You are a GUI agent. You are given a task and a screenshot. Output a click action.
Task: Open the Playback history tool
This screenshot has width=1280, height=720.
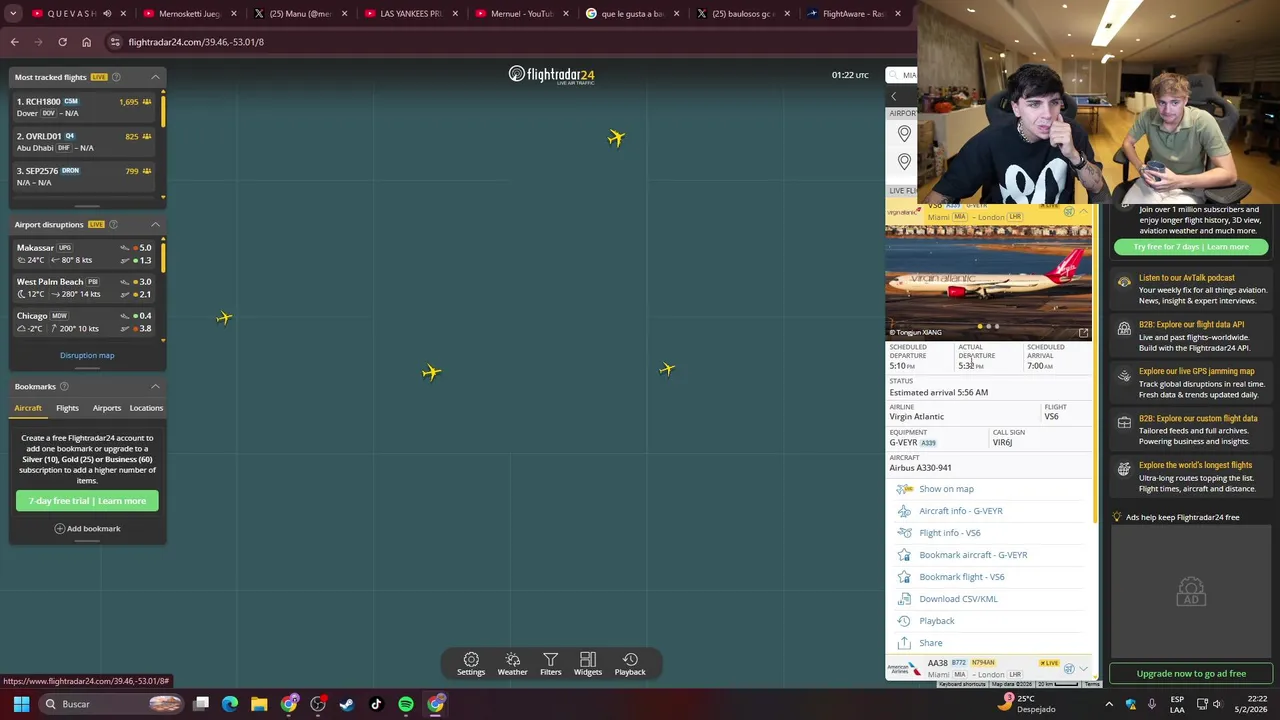(x=630, y=664)
